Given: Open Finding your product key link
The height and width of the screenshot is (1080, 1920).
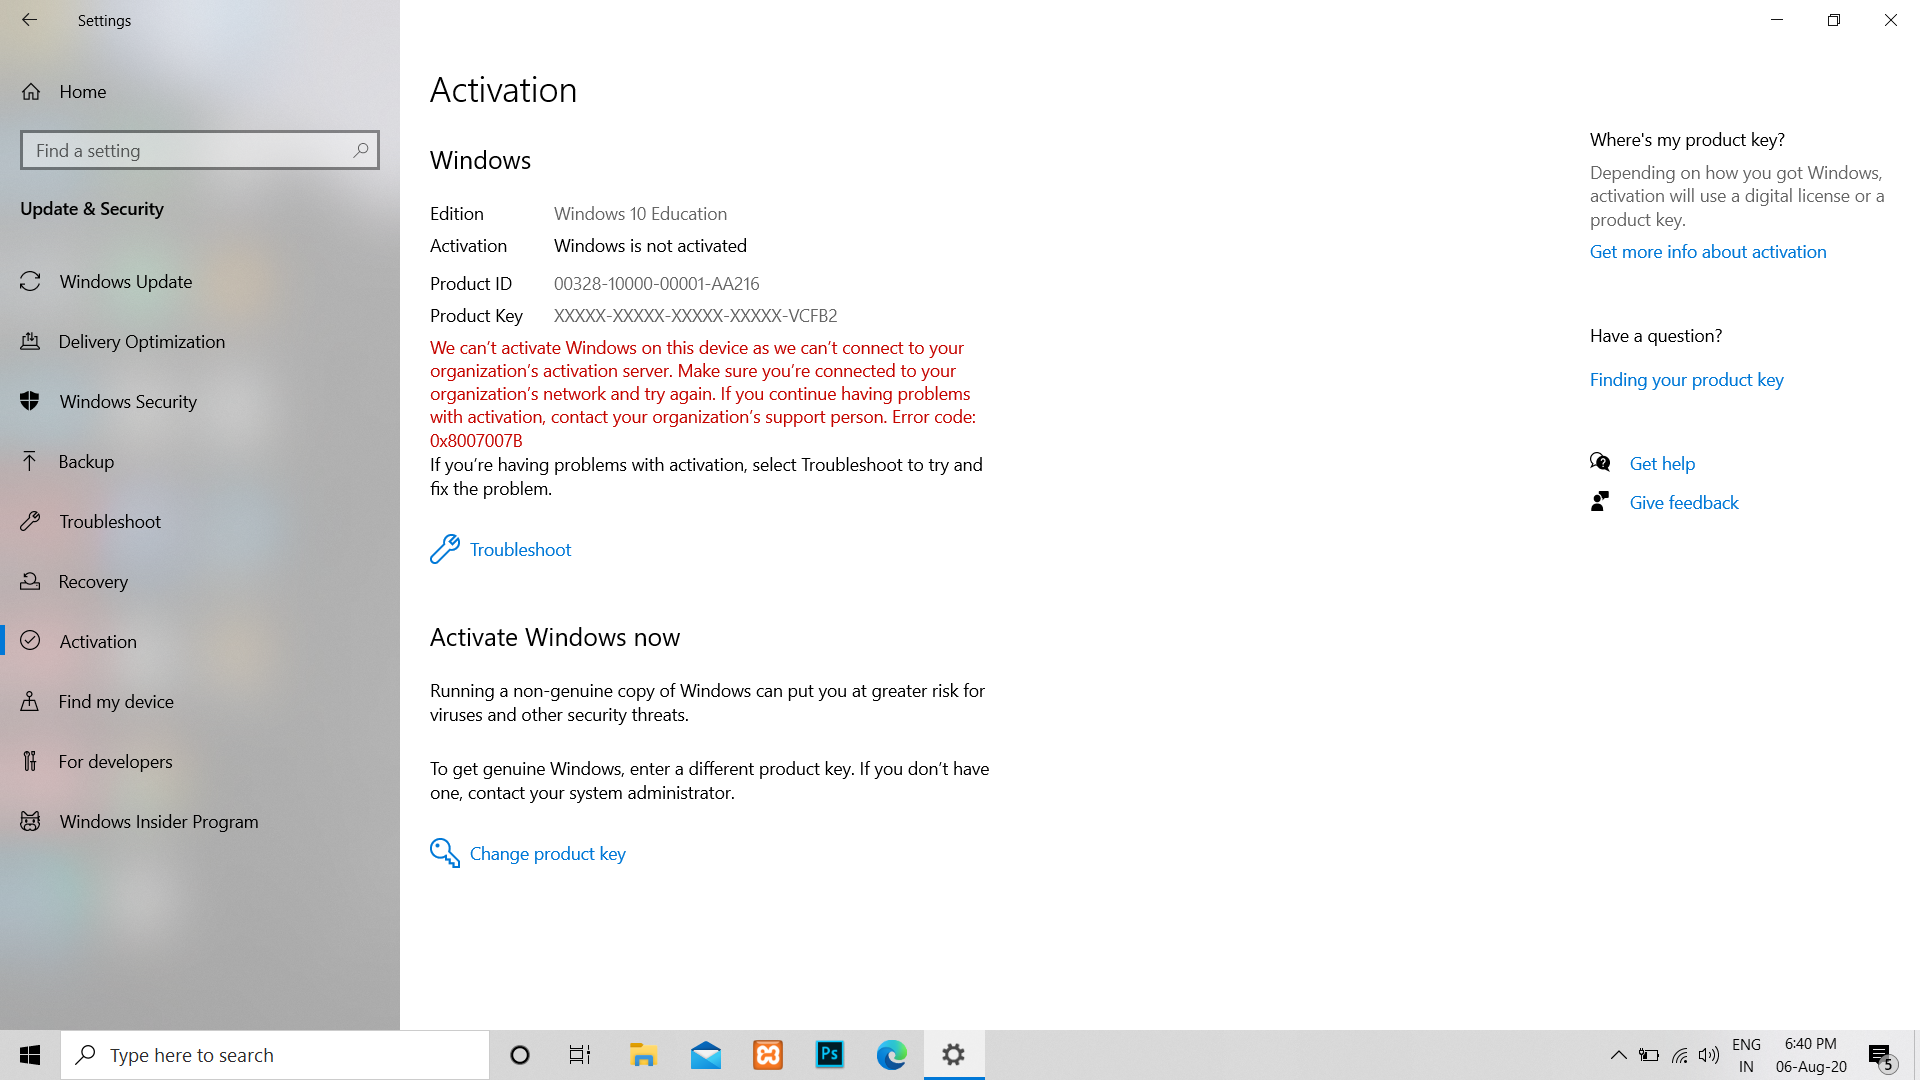Looking at the screenshot, I should [x=1686, y=379].
